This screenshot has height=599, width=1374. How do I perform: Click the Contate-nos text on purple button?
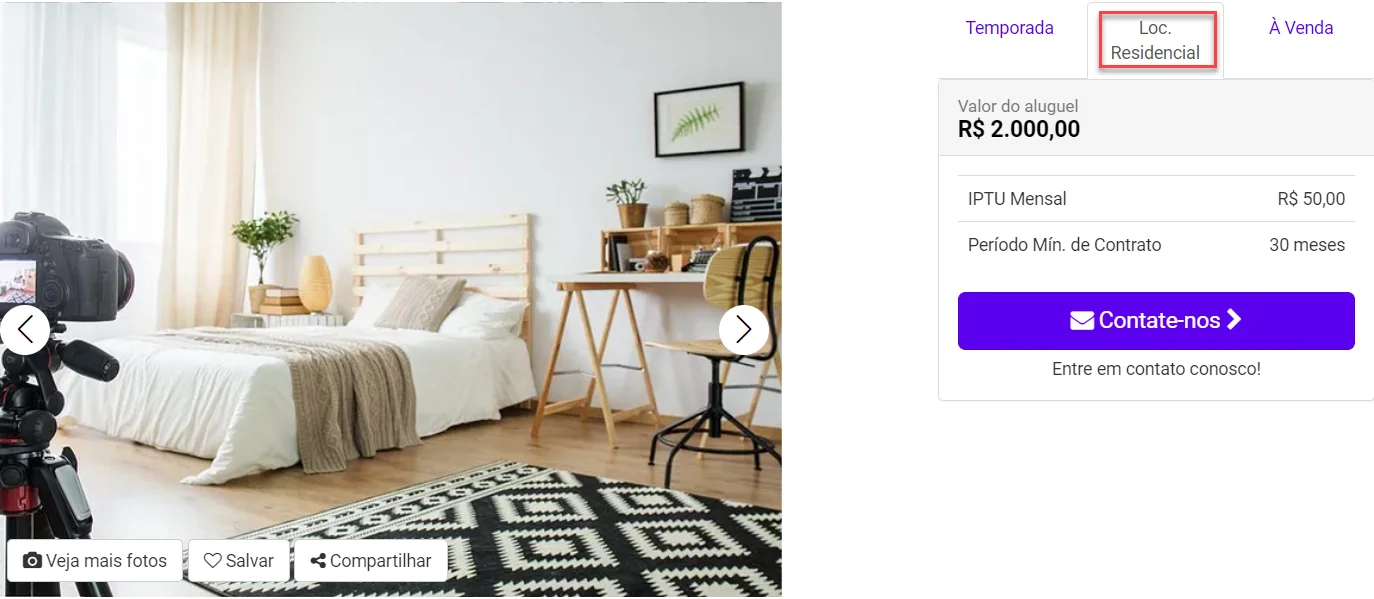point(1159,320)
